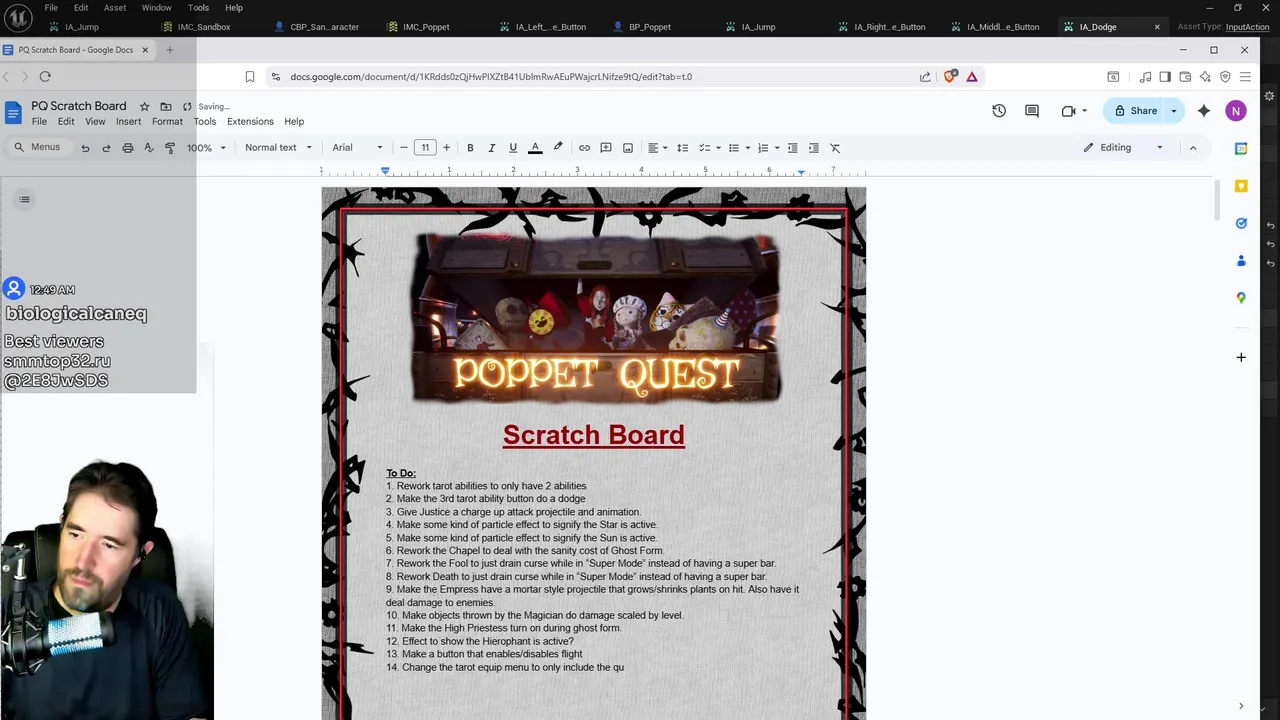Get add-ons with the plus icon
This screenshot has width=1280, height=720.
(1241, 357)
